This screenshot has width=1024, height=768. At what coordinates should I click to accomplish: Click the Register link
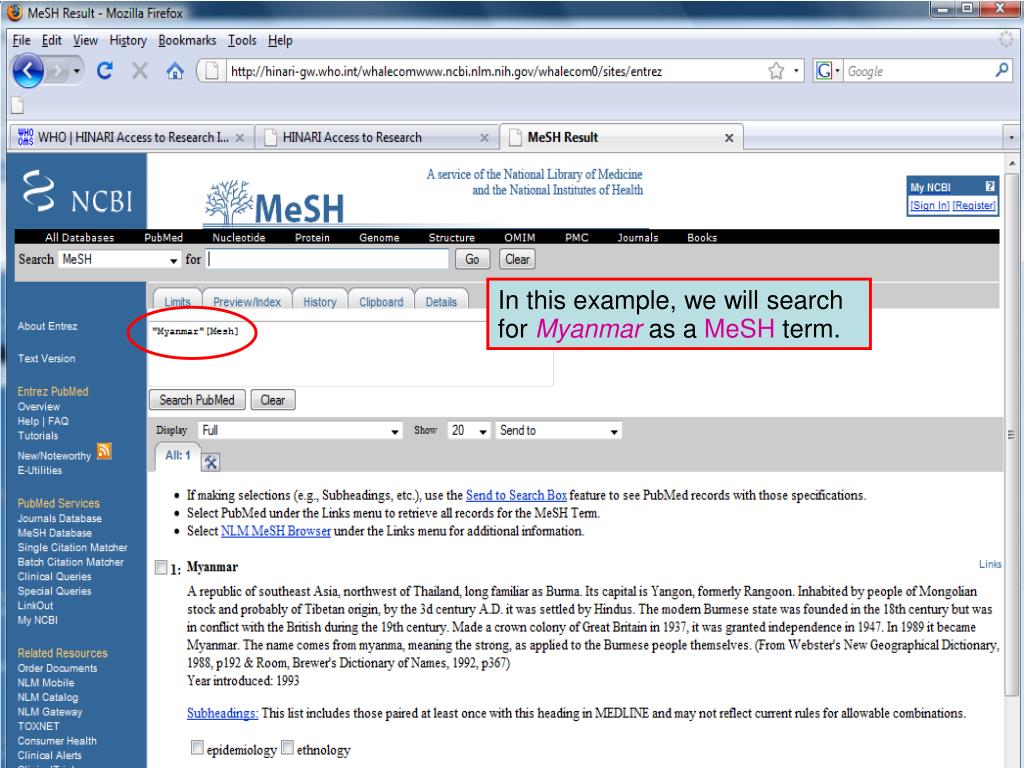(974, 205)
